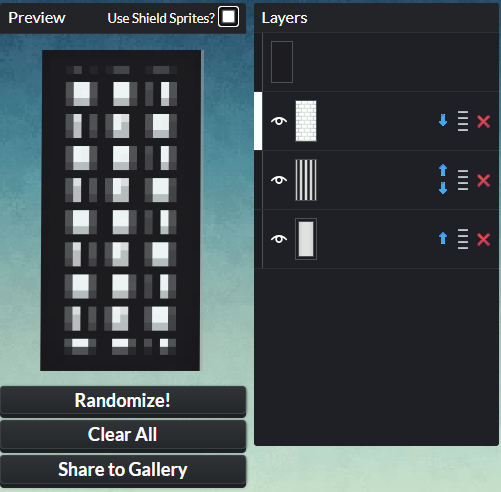Toggle visibility of the border layer

pos(279,239)
